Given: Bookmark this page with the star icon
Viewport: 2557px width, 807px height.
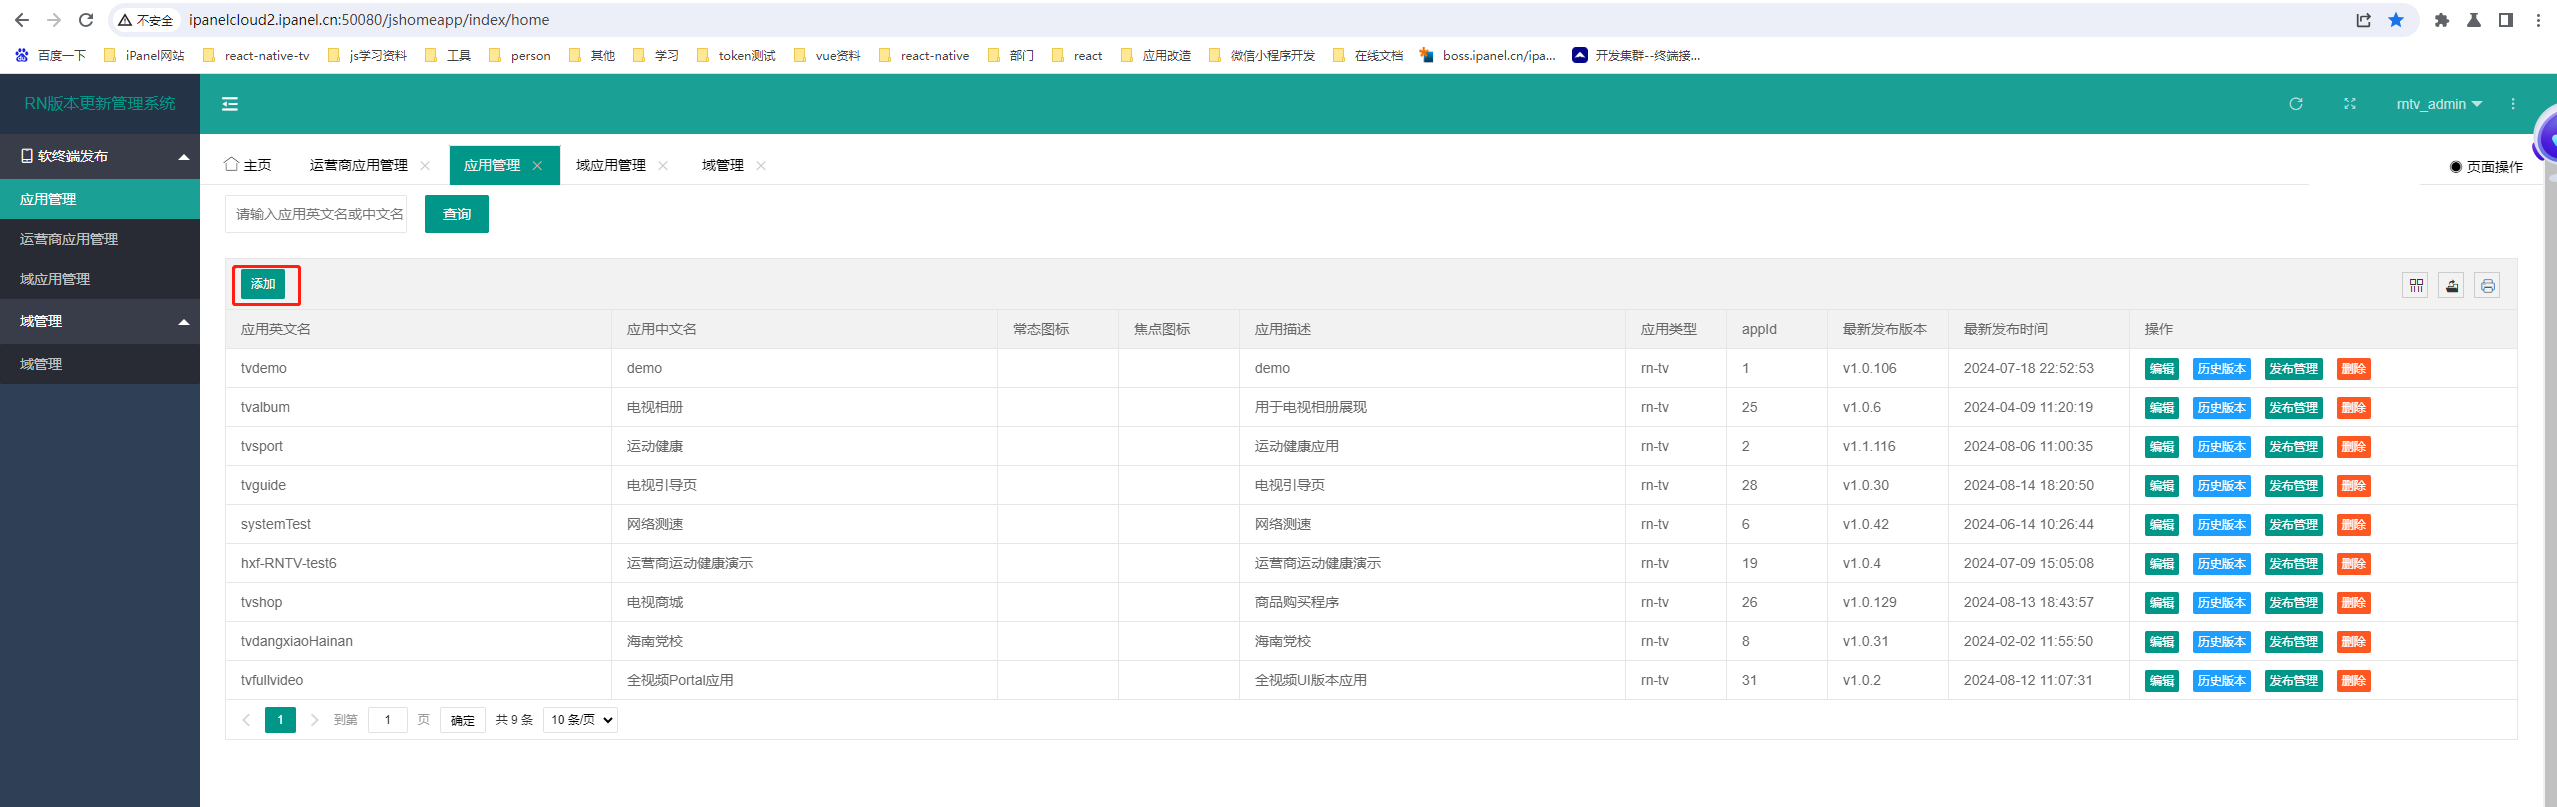Looking at the screenshot, I should coord(2396,20).
